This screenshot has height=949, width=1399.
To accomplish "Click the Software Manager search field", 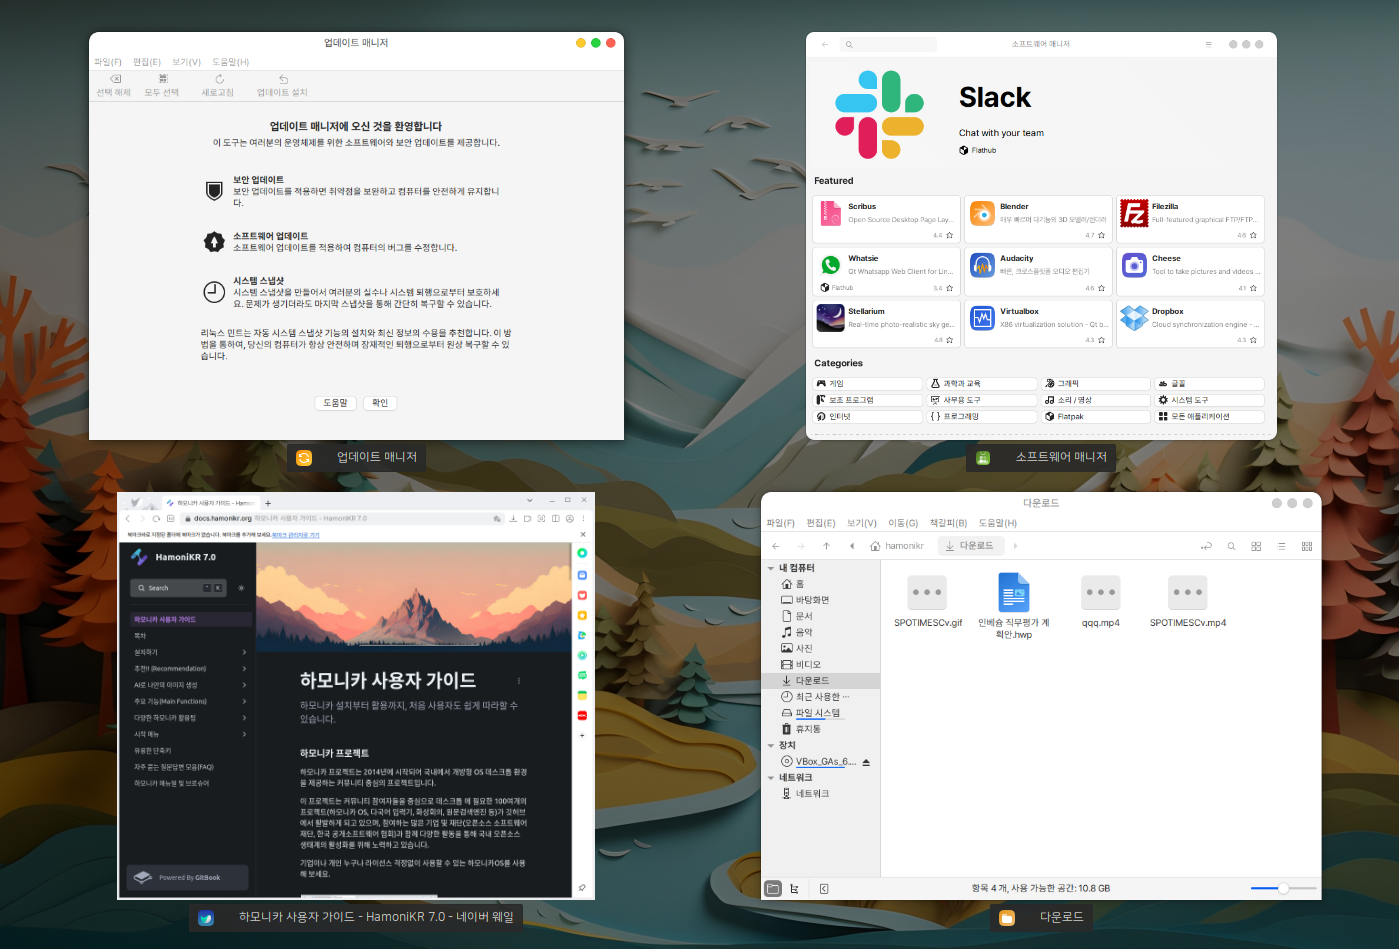I will 888,44.
